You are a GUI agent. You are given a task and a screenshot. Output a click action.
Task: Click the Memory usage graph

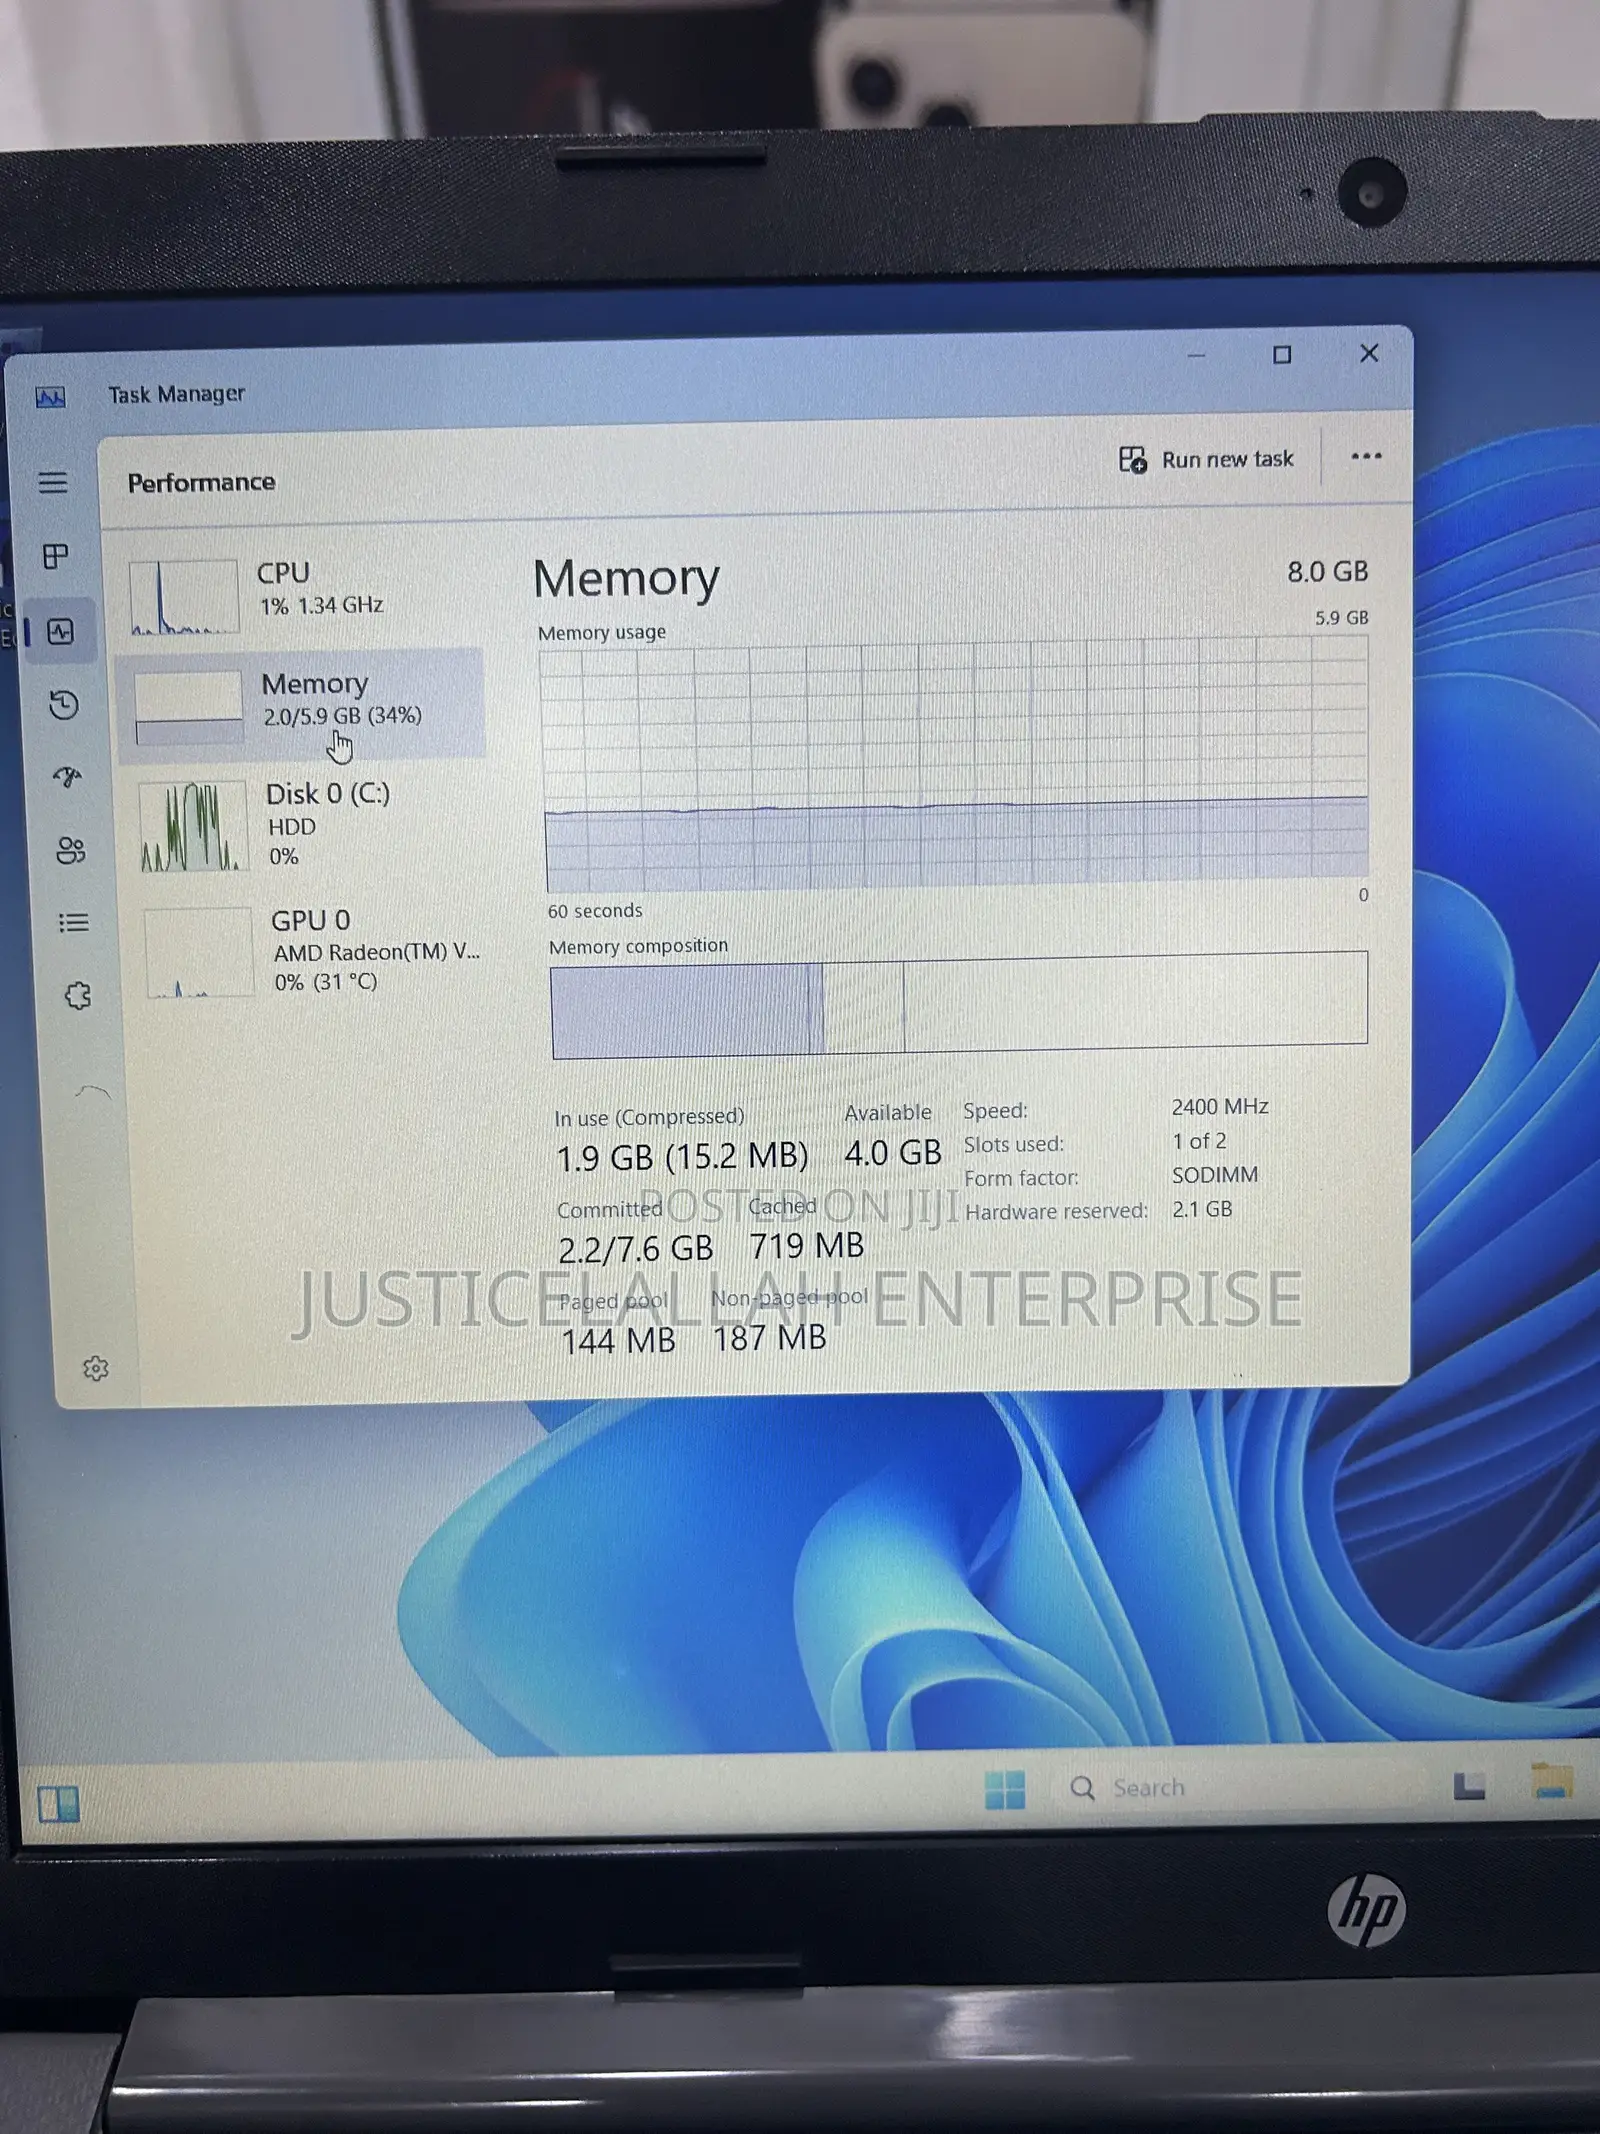(x=955, y=765)
